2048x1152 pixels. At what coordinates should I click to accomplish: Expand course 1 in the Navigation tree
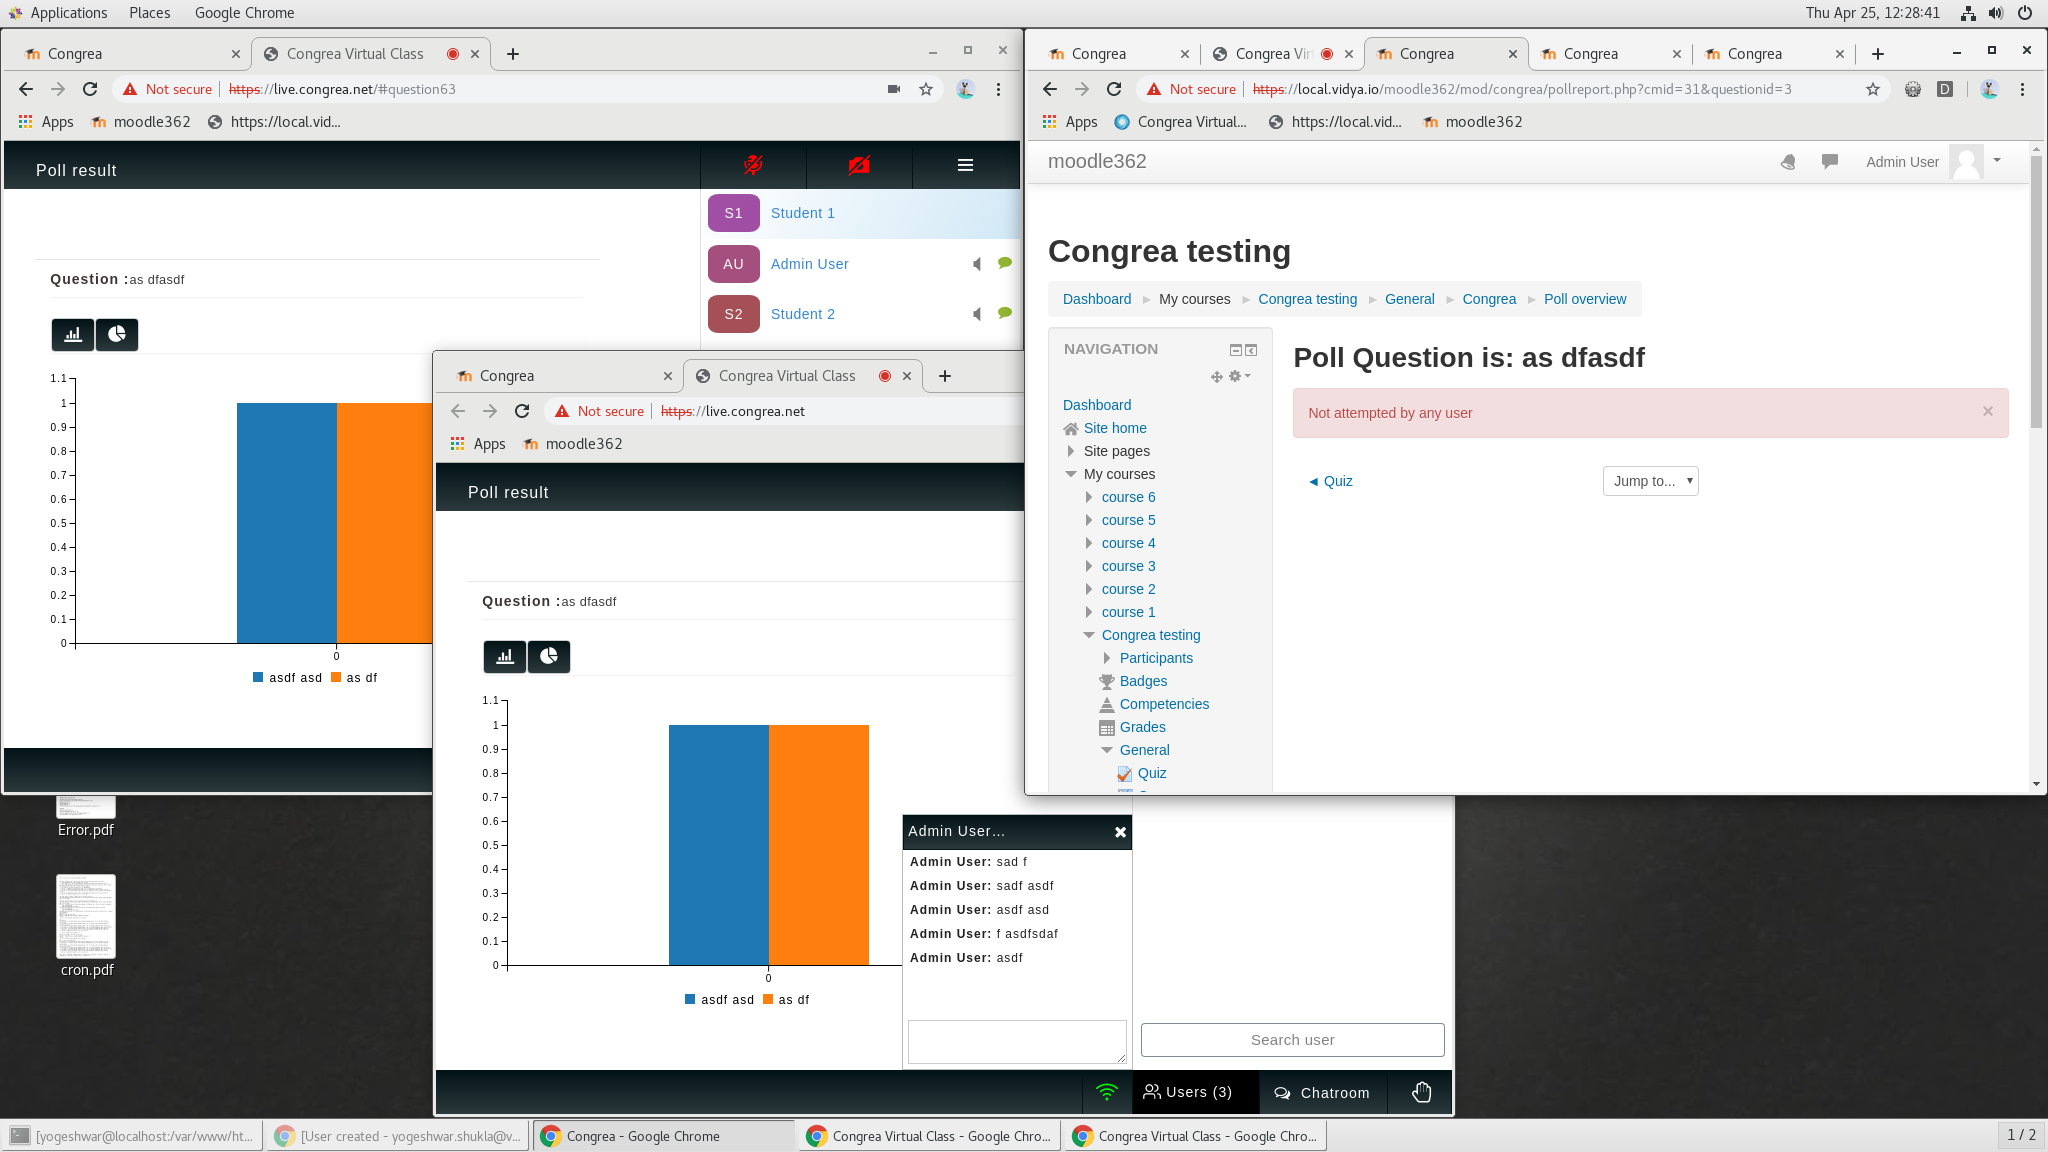(x=1089, y=612)
